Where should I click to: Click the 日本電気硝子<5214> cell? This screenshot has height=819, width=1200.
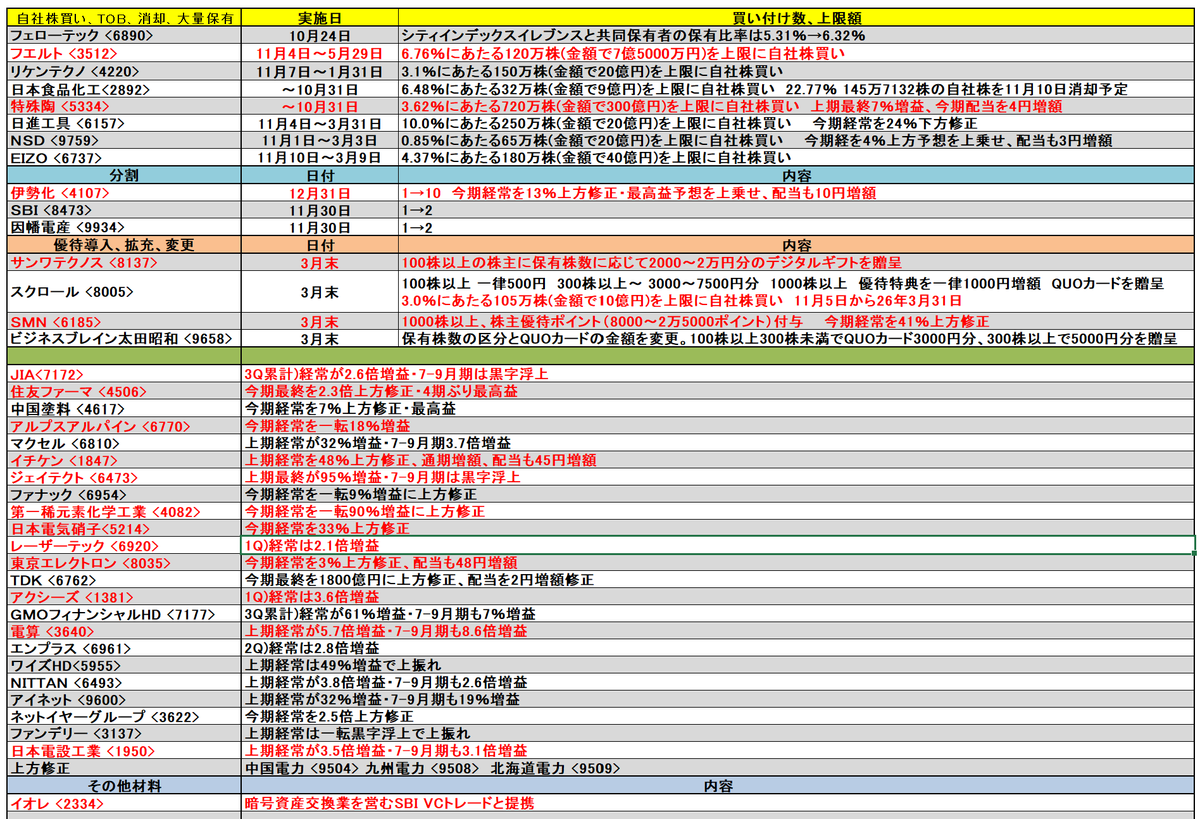tap(124, 528)
